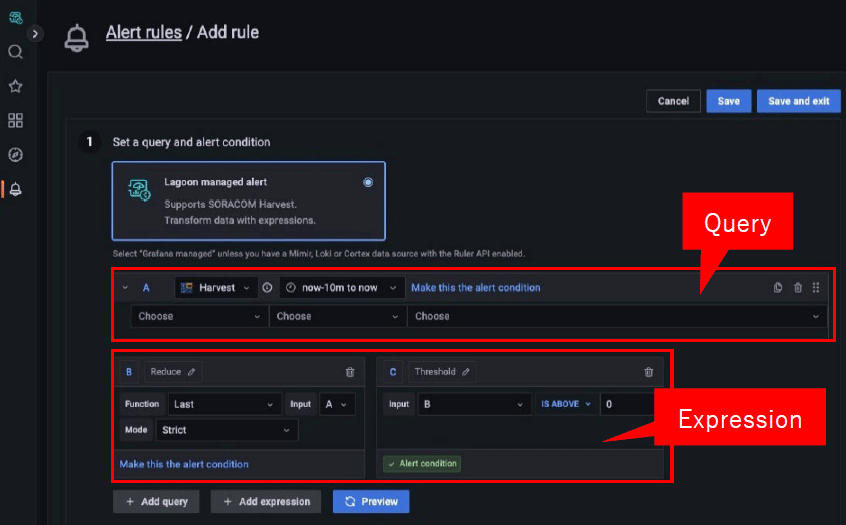Click the C expression label

coord(393,372)
